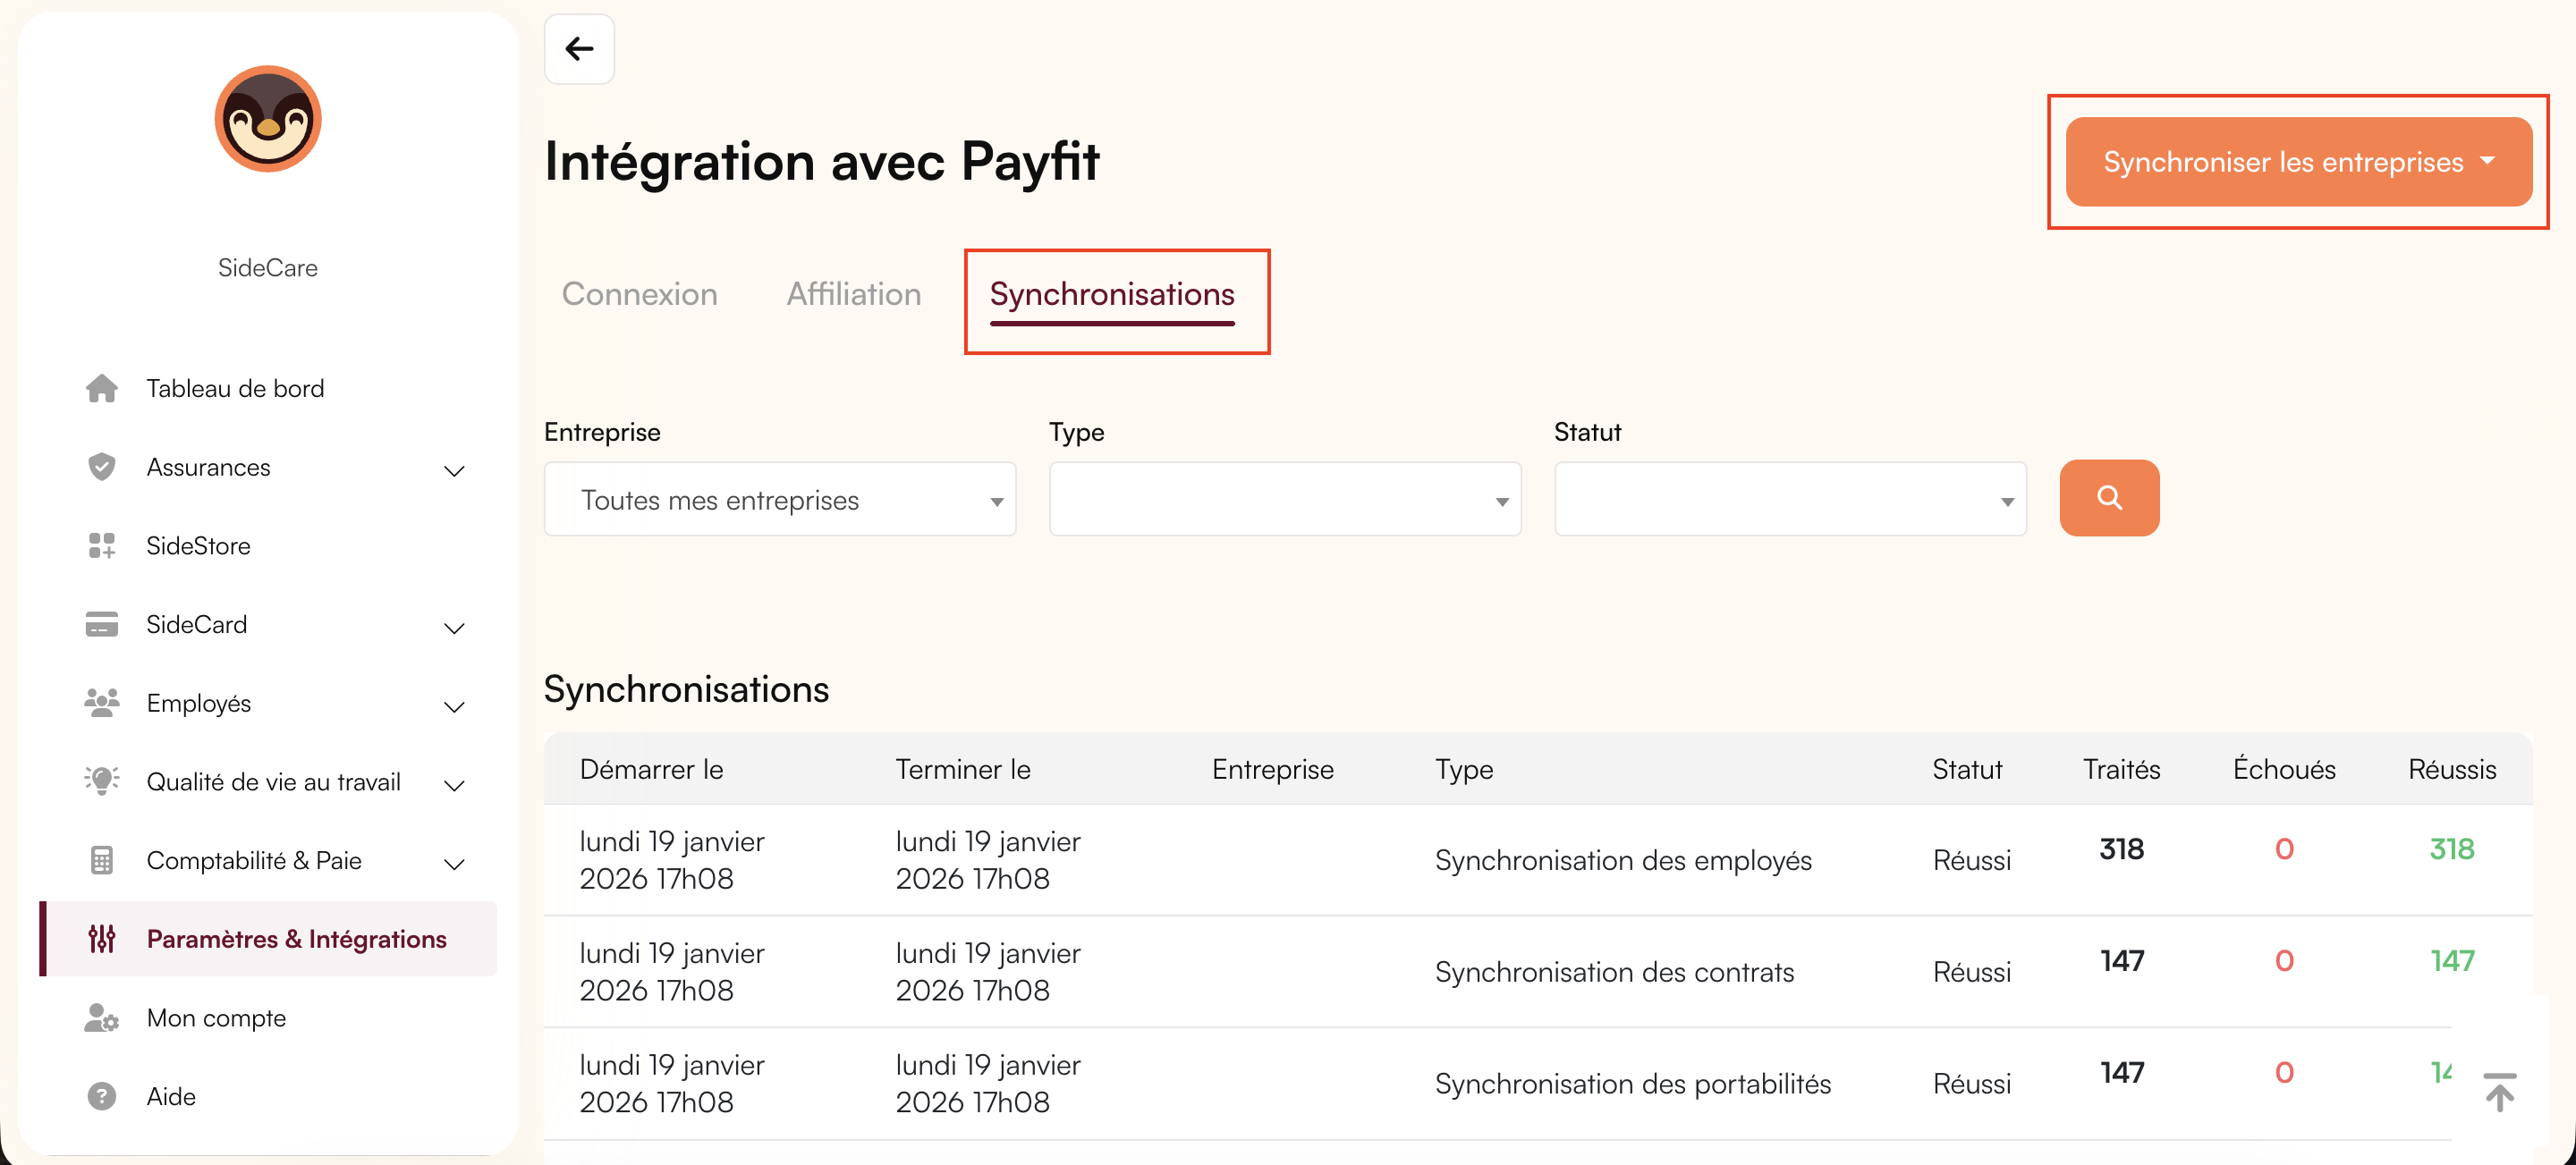Click the Terminer le column header

pyautogui.click(x=962, y=769)
